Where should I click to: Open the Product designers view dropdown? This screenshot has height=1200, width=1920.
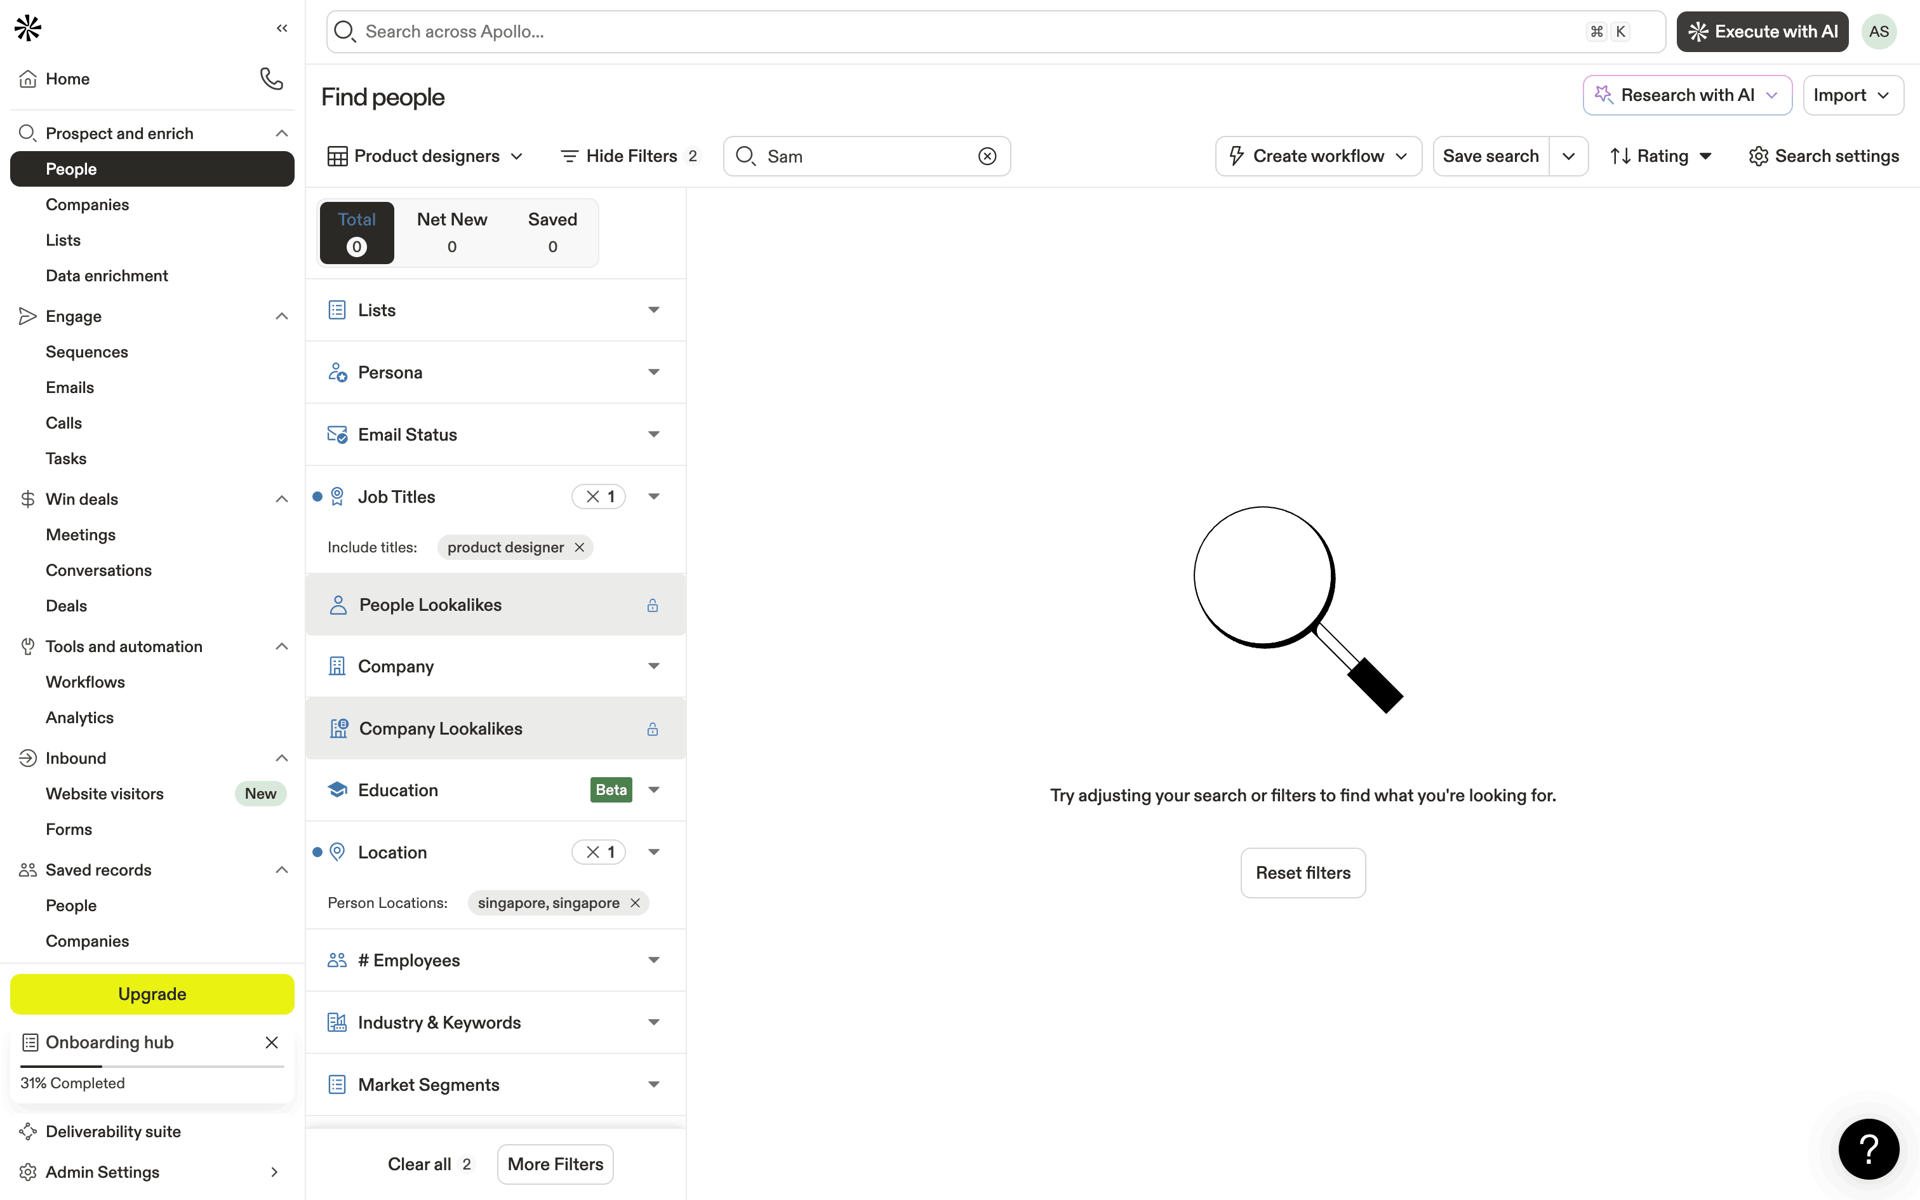(x=426, y=156)
